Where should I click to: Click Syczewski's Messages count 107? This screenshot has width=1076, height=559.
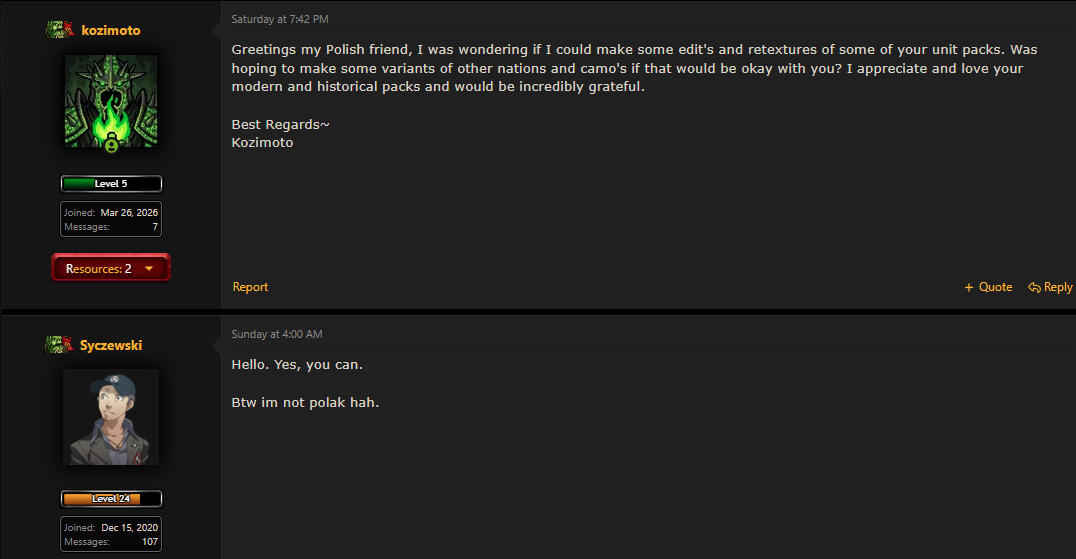pos(150,542)
